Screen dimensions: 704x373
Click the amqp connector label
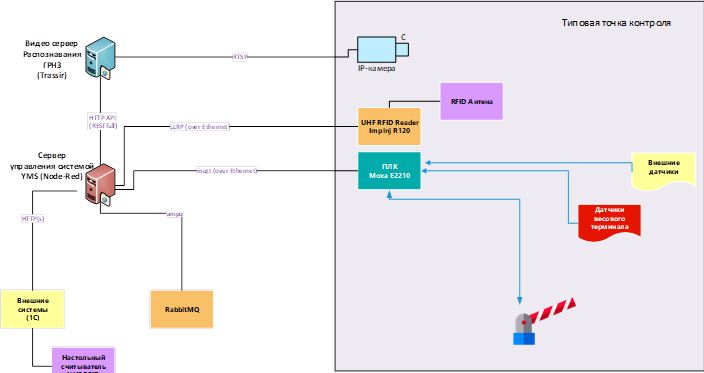174,214
